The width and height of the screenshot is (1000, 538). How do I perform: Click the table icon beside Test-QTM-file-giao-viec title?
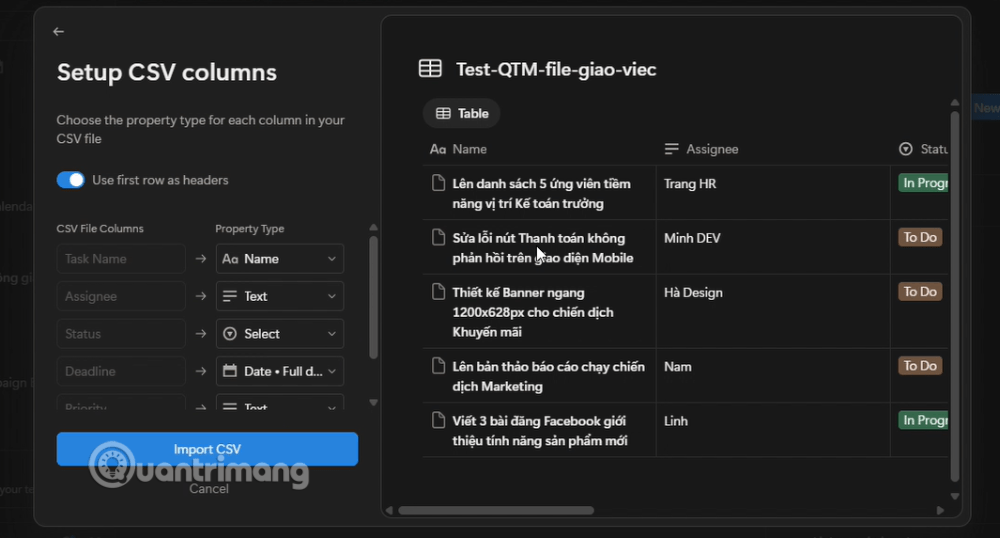430,68
